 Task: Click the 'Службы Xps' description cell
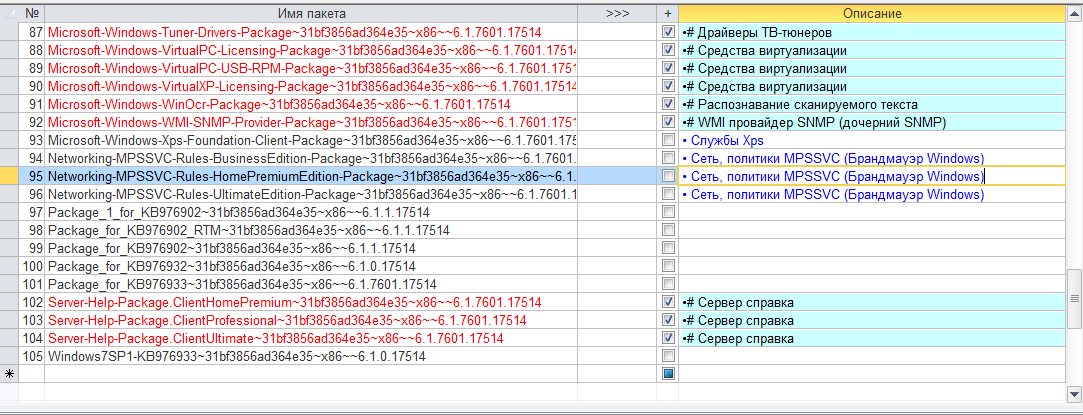(723, 141)
